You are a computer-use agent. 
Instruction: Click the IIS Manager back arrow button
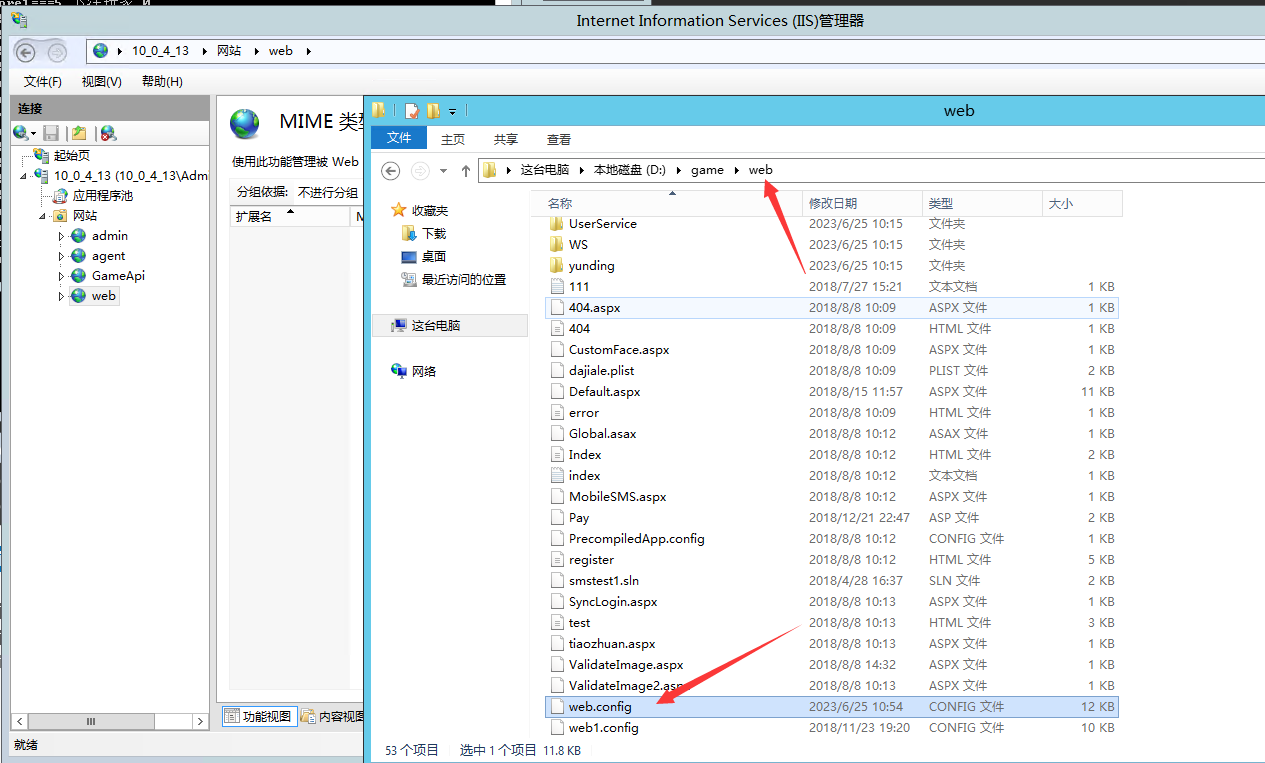coord(26,52)
